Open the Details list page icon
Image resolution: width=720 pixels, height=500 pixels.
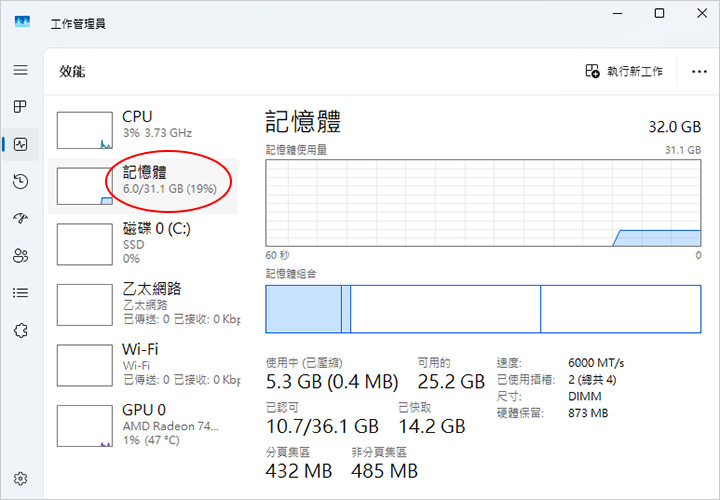[21, 293]
